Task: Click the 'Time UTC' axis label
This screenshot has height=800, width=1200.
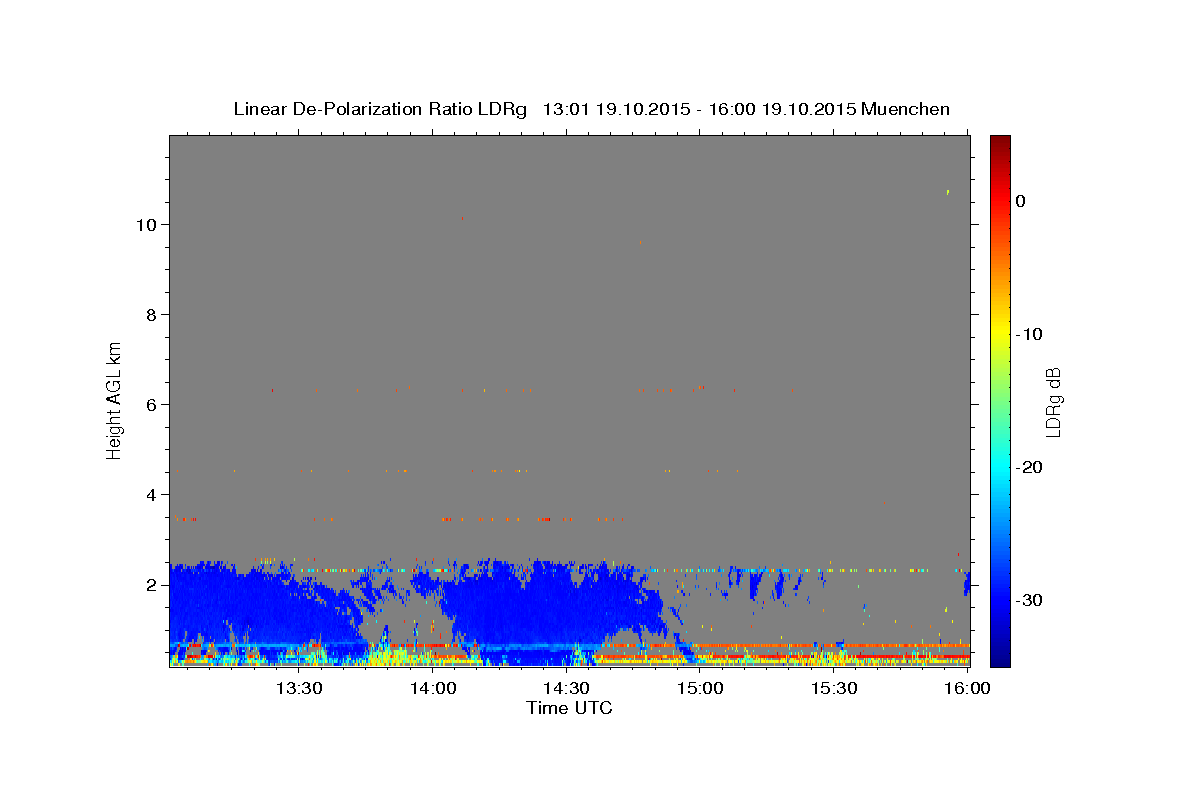Action: (x=569, y=708)
